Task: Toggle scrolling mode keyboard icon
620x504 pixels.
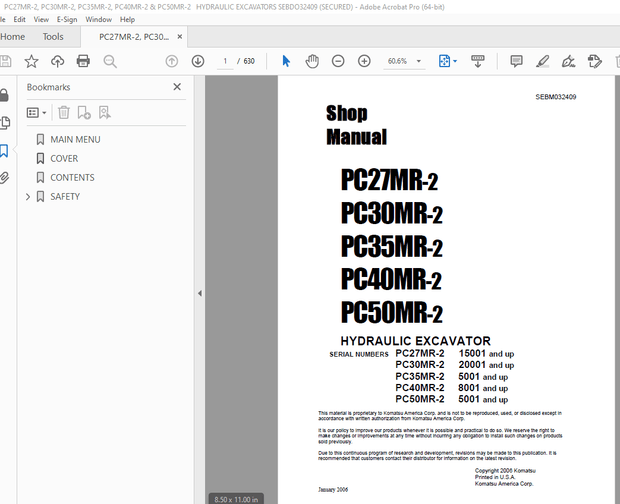Action: click(x=478, y=61)
